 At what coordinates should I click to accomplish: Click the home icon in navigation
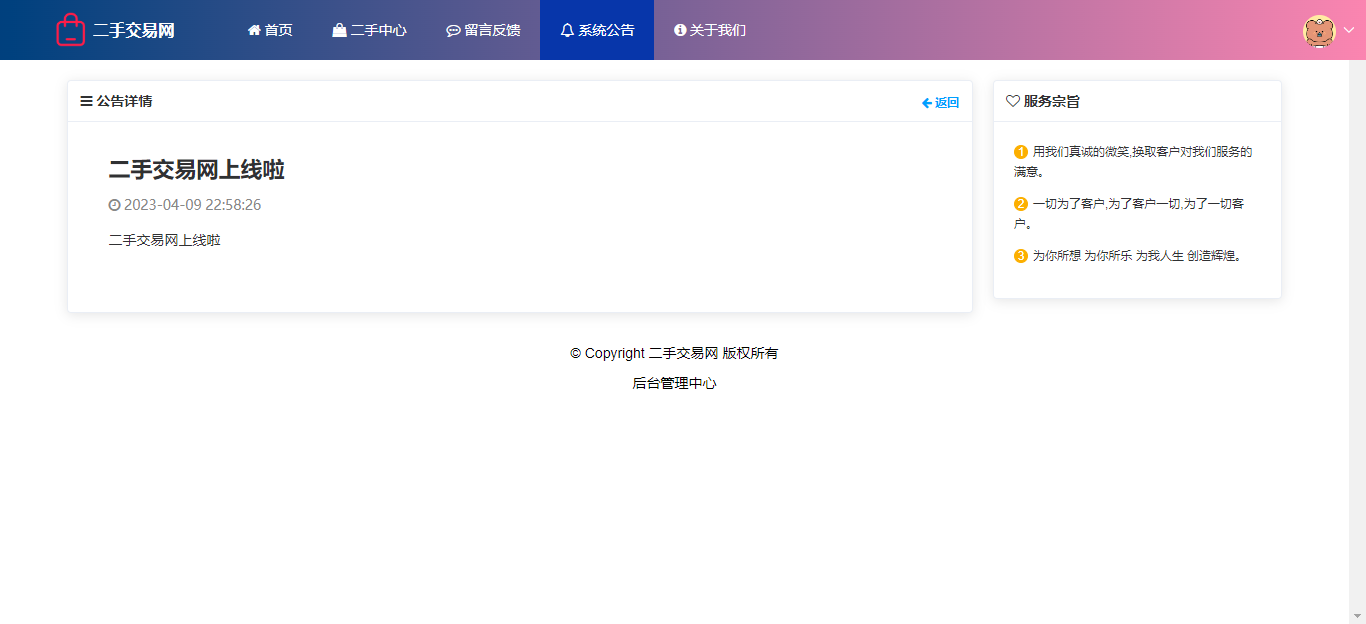tap(254, 30)
